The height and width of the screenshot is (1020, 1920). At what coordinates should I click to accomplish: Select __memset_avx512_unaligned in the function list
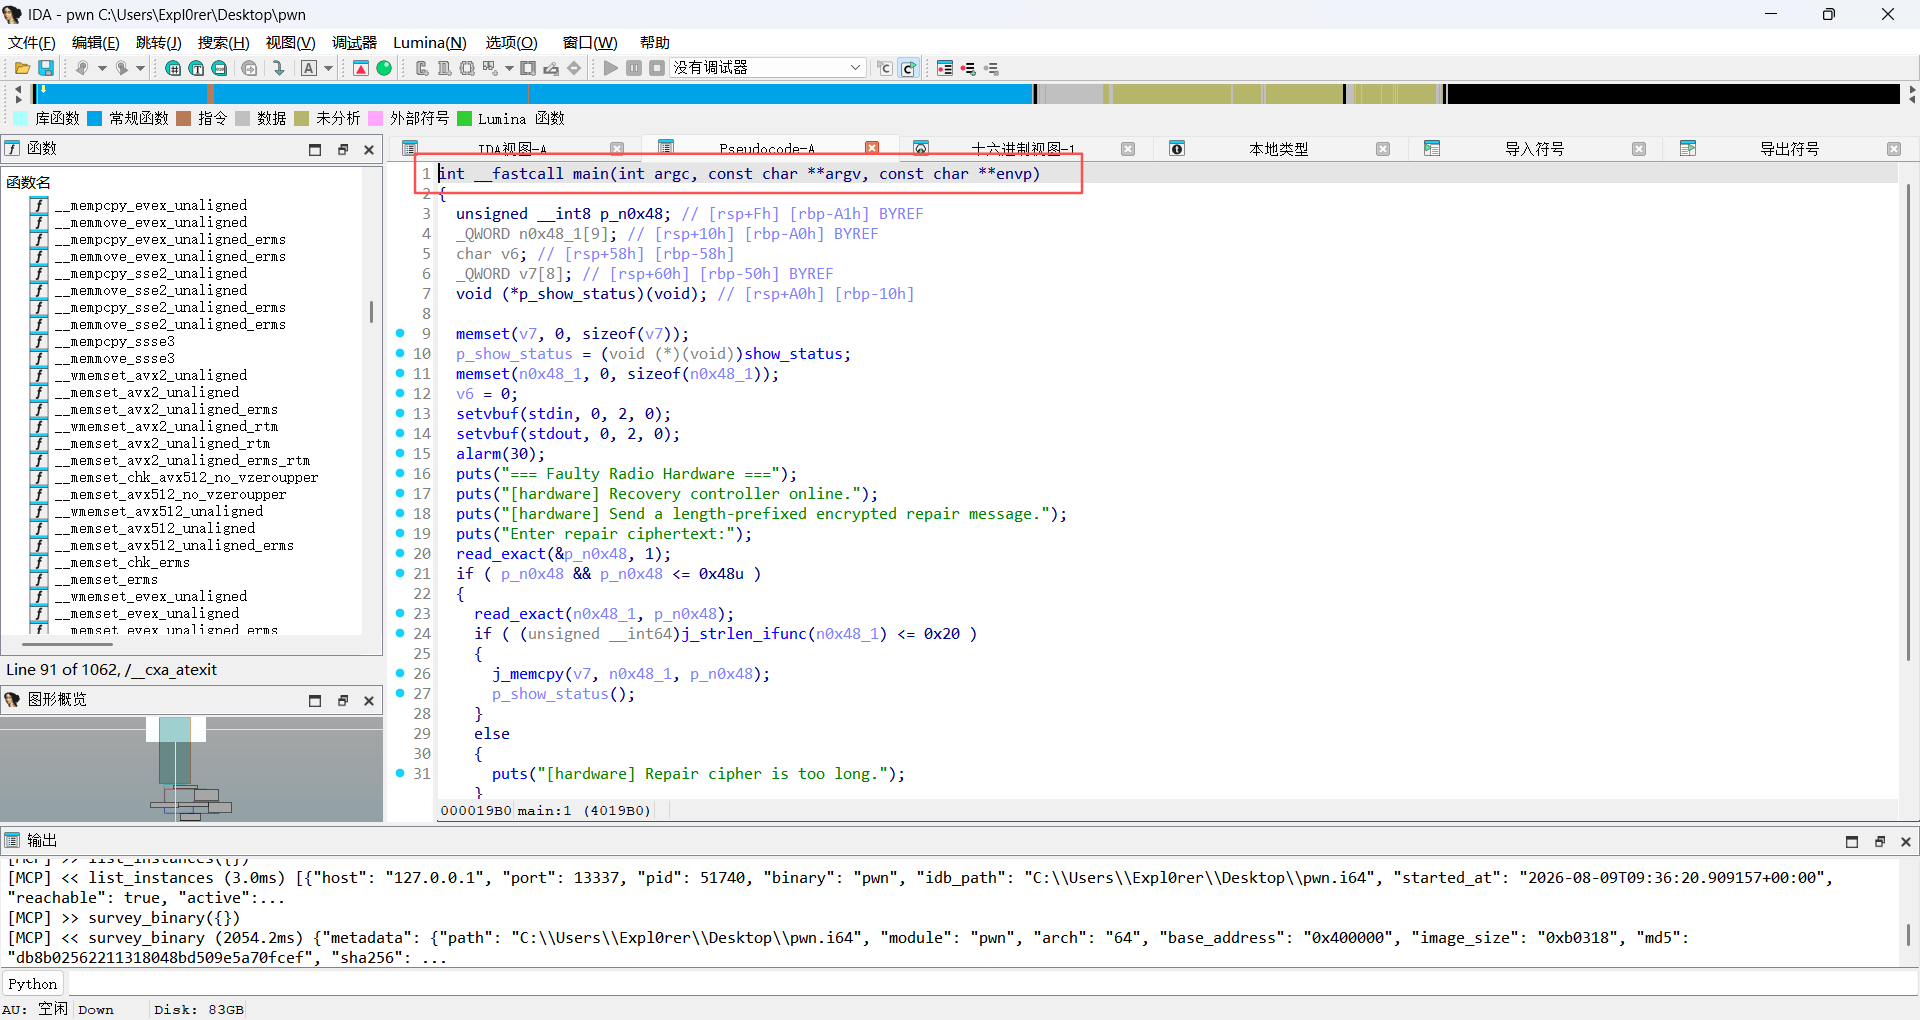pyautogui.click(x=155, y=528)
